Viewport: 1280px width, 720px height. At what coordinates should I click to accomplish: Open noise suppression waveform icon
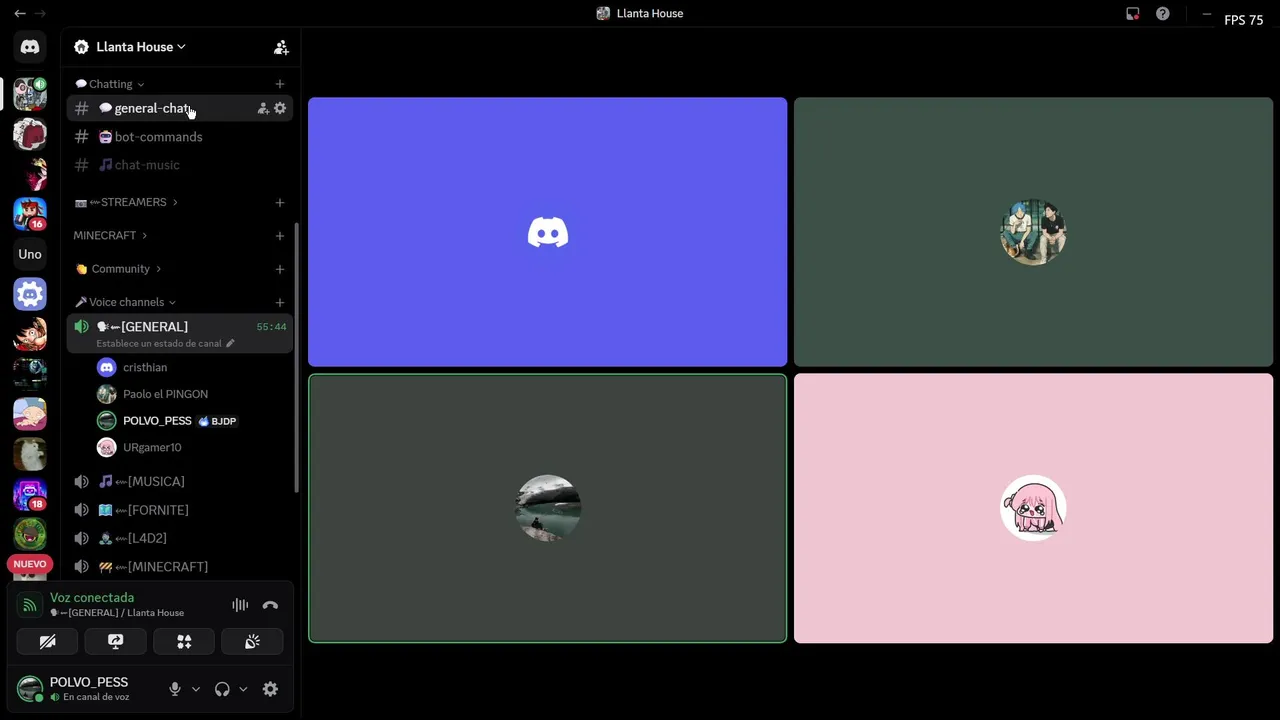(x=240, y=605)
